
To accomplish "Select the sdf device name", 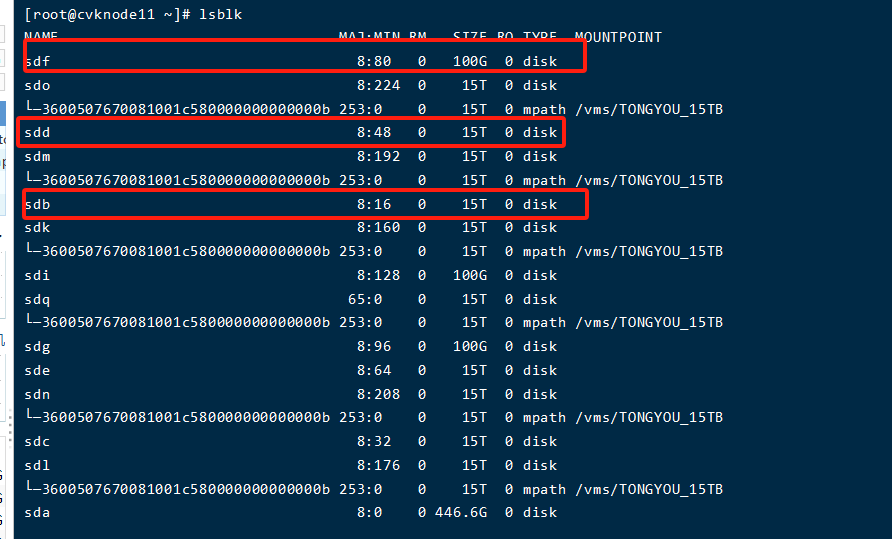I will coord(38,61).
